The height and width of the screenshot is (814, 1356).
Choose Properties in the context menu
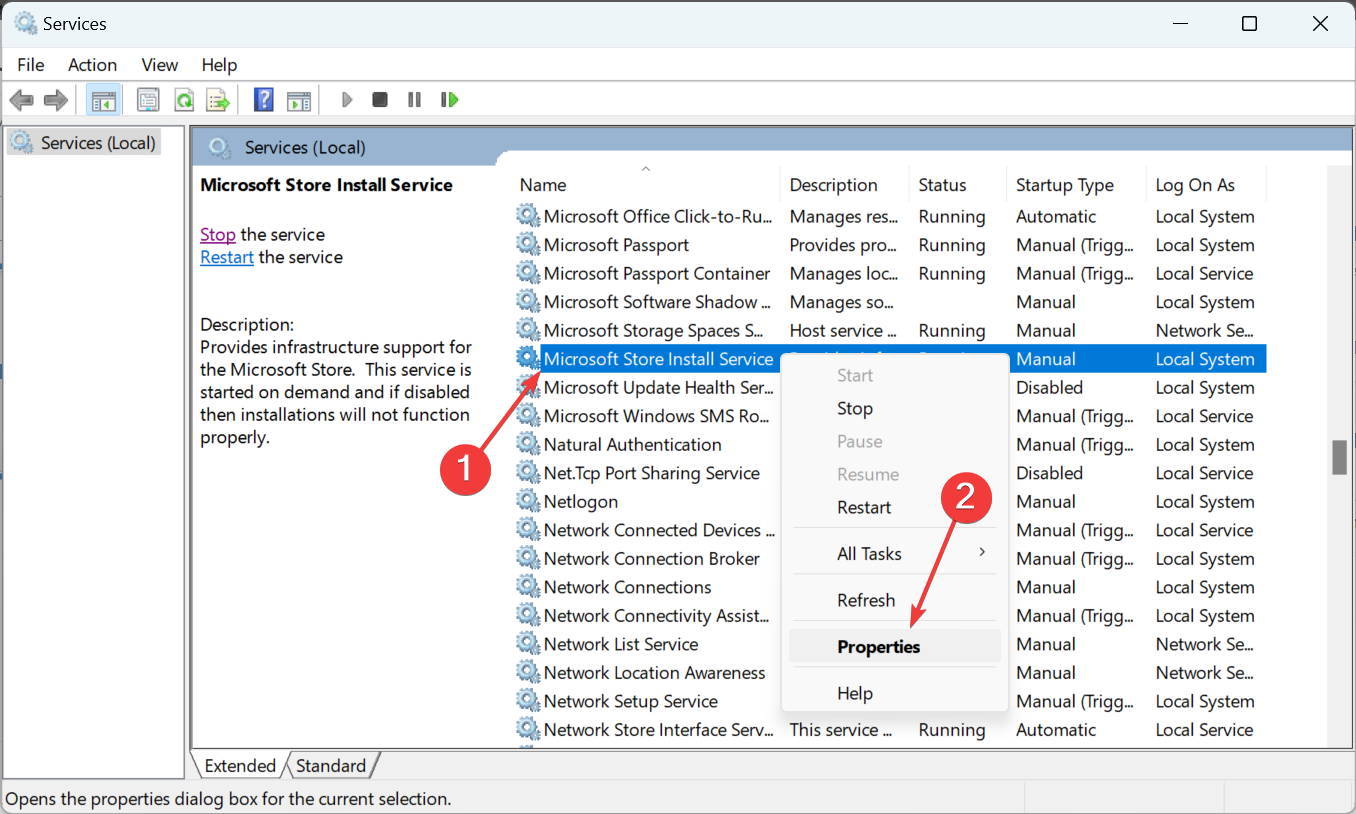(x=894, y=647)
